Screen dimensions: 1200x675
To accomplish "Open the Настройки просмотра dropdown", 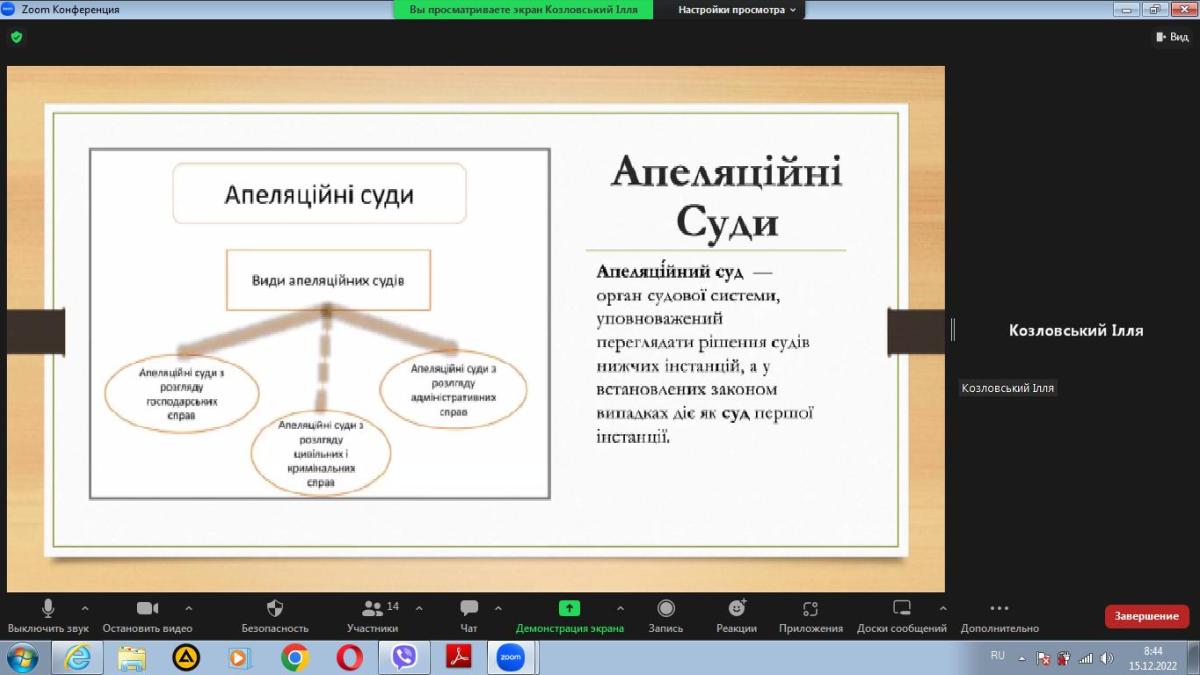I will [x=737, y=10].
